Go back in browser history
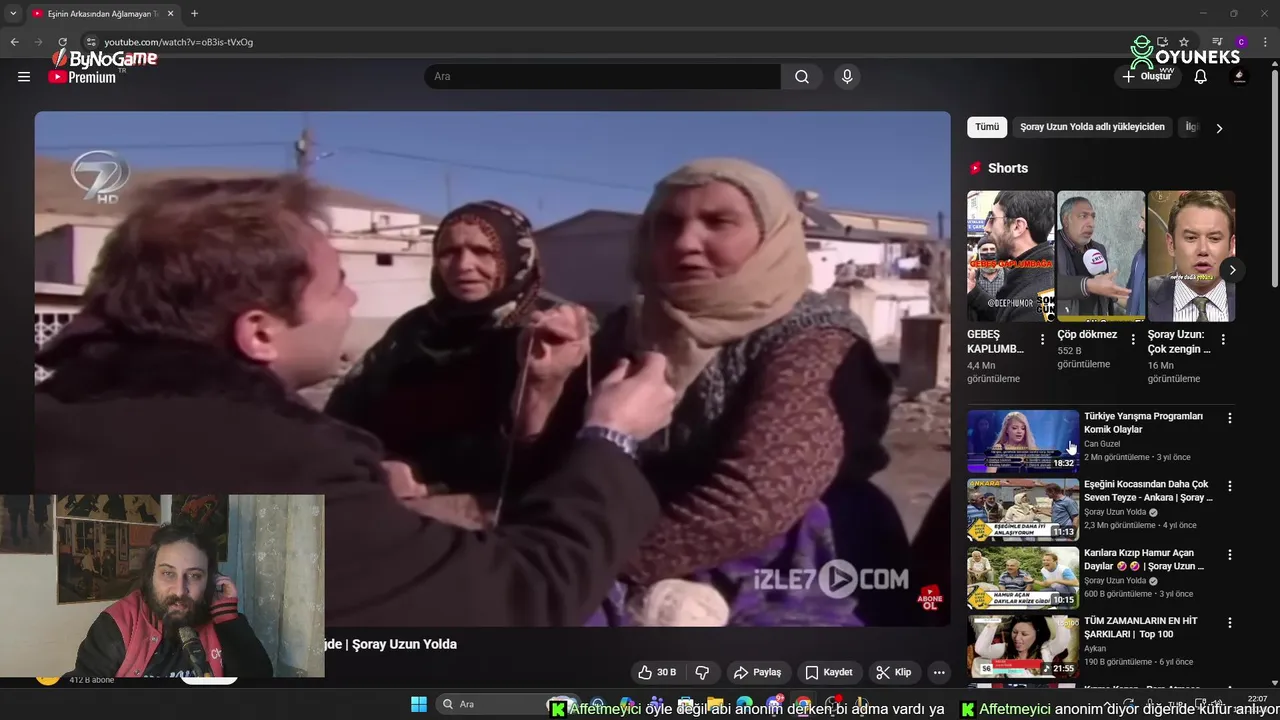Screen dimensions: 1280x720 click(x=14, y=42)
